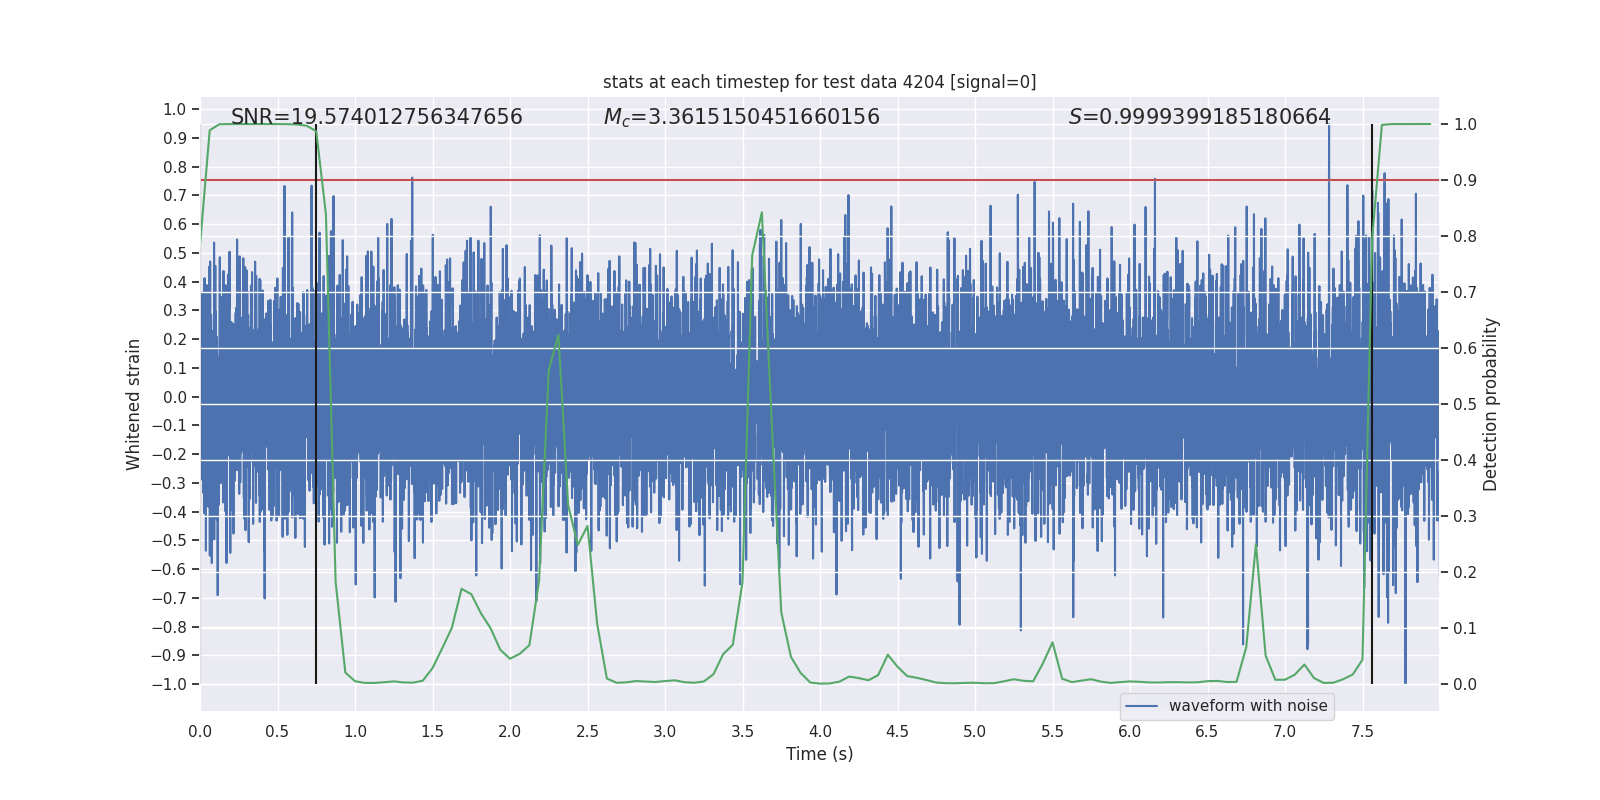Select the 0.9 tick on the detection probability axis
Screen dimensions: 1600x800
pos(1465,181)
